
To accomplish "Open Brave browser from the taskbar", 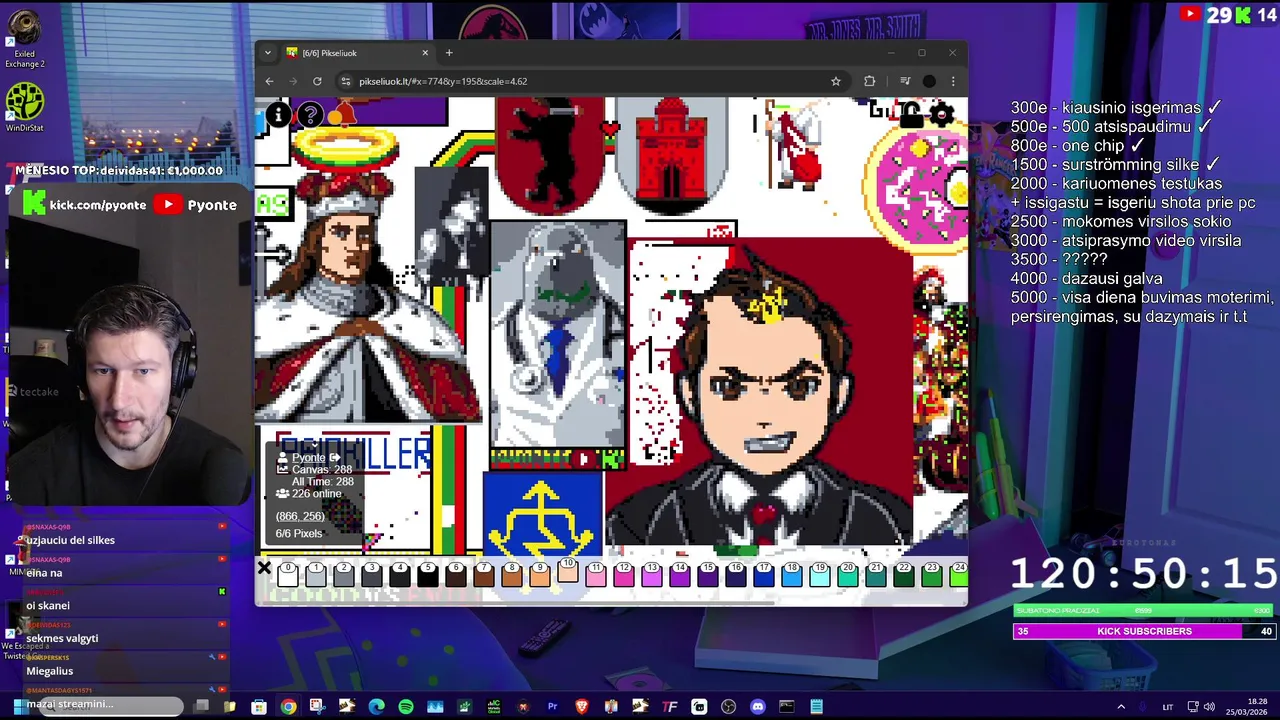I will (x=581, y=707).
